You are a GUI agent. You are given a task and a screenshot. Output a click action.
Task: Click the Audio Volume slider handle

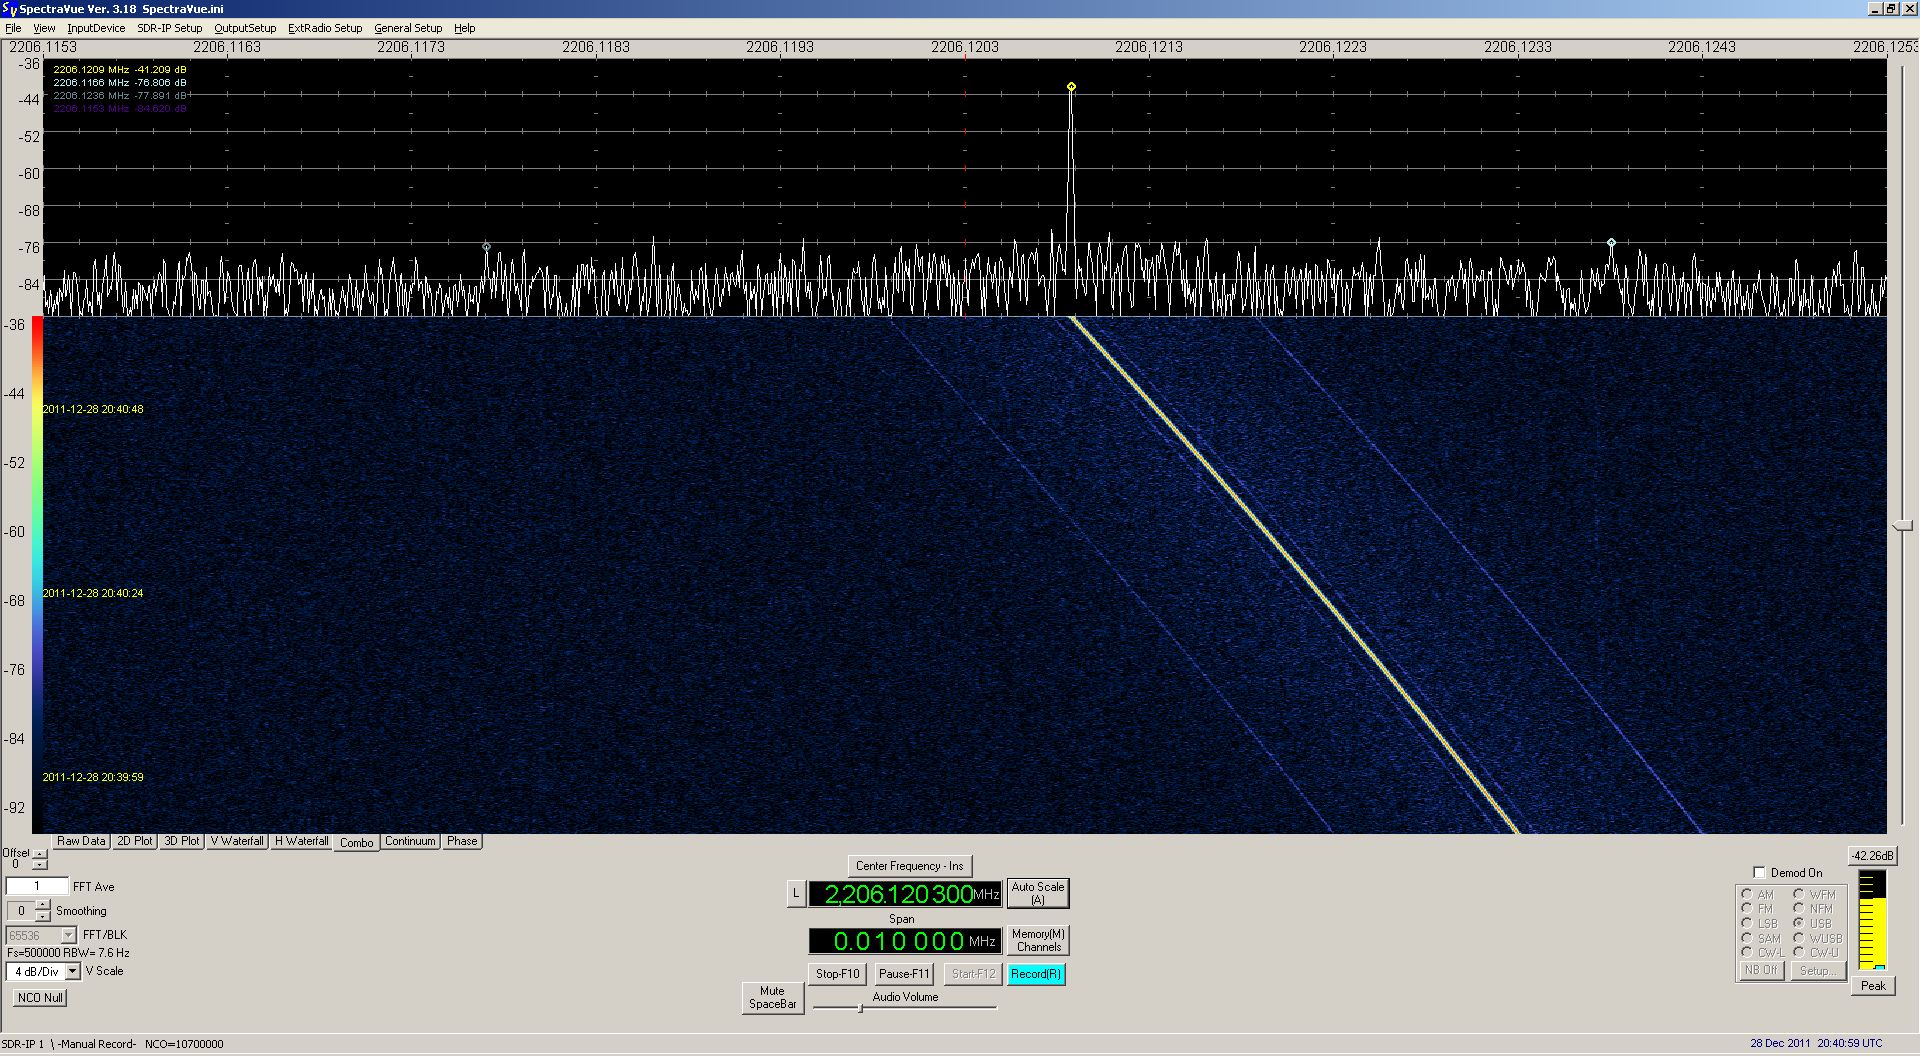[x=860, y=1008]
